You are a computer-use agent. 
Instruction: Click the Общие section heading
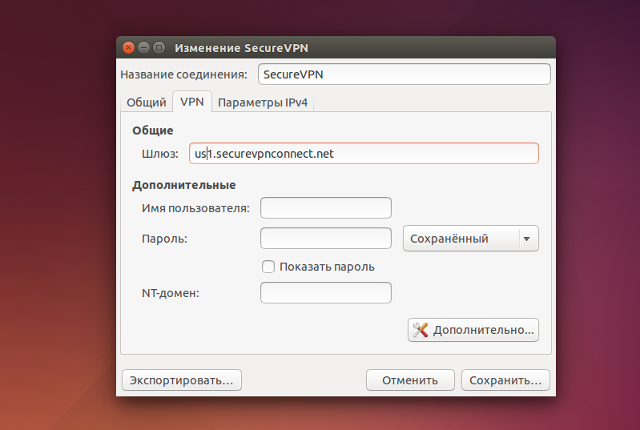pyautogui.click(x=153, y=131)
